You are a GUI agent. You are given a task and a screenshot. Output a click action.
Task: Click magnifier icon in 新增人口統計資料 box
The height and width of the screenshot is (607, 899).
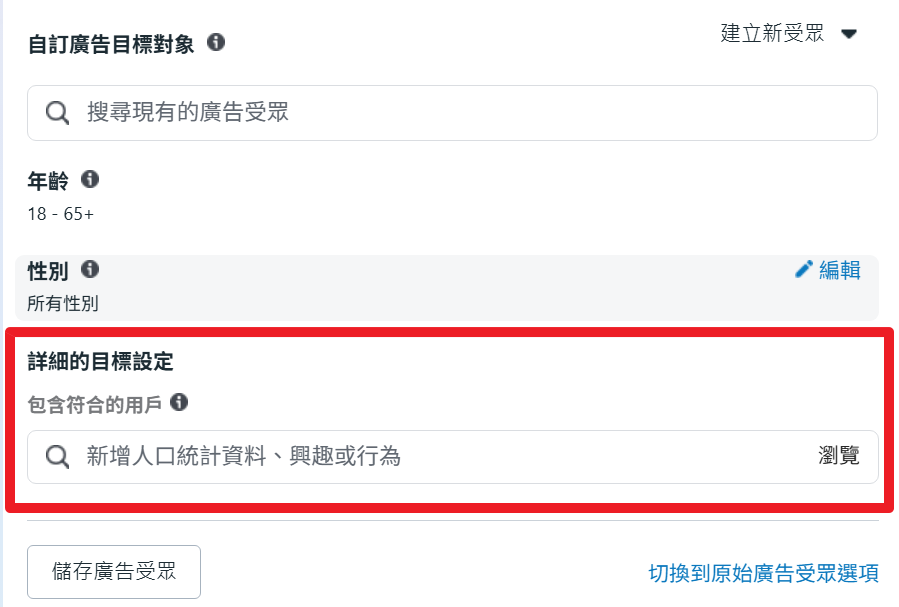[x=58, y=457]
